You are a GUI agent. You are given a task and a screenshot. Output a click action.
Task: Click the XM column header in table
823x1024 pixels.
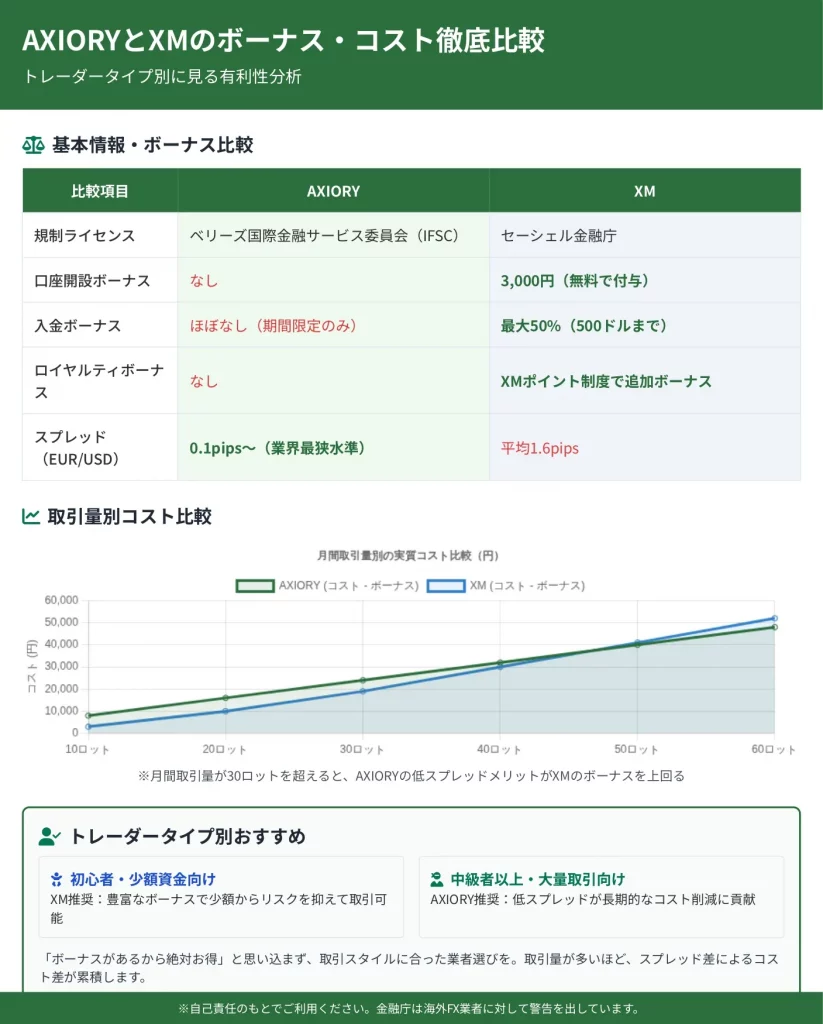click(x=644, y=191)
